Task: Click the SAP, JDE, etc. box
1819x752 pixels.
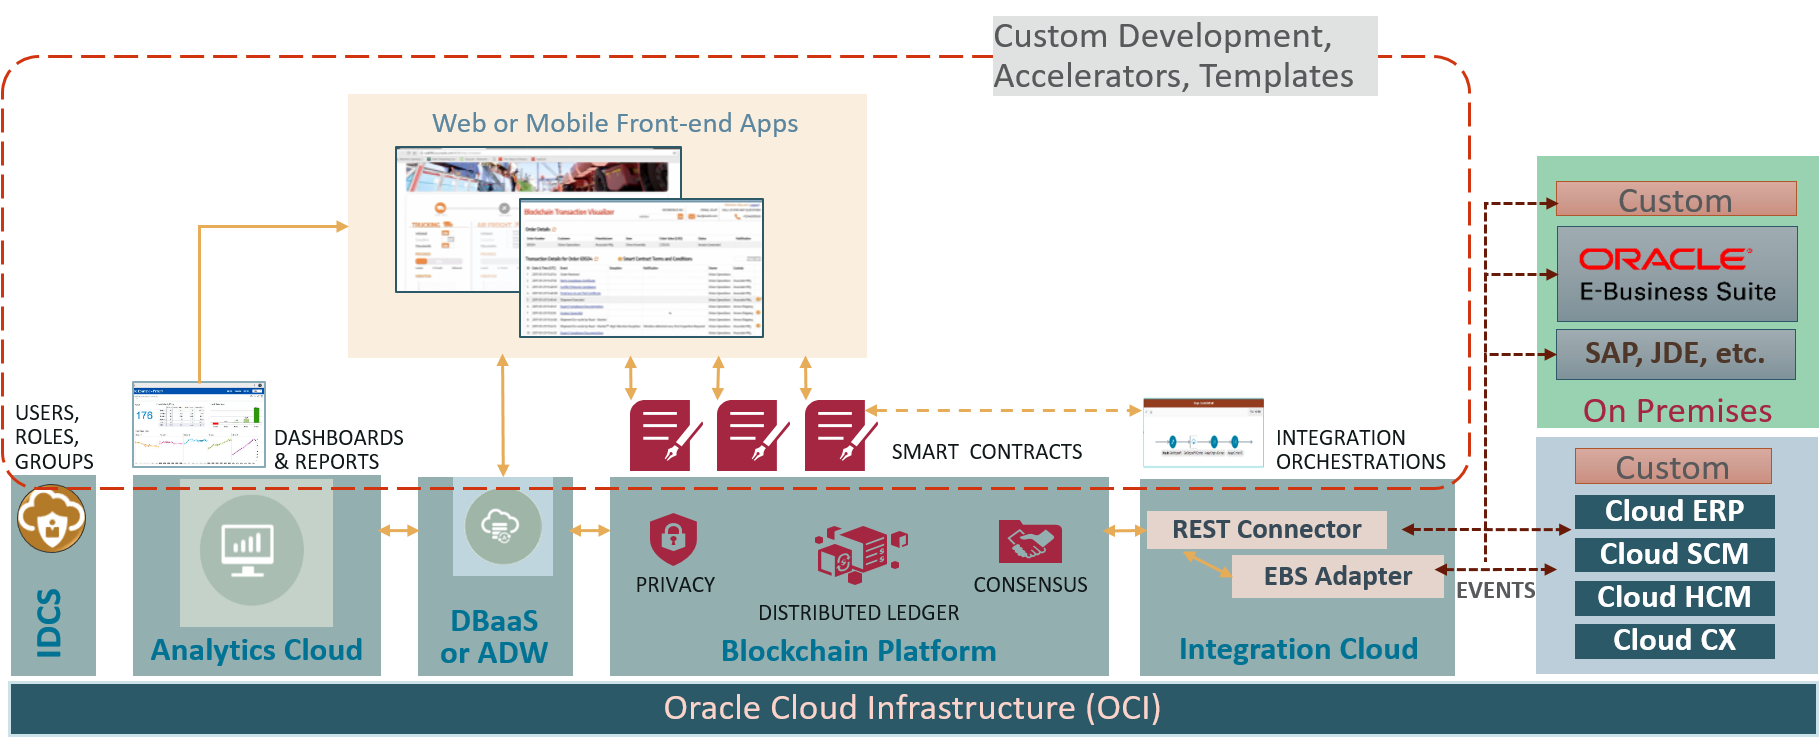Action: [x=1676, y=354]
